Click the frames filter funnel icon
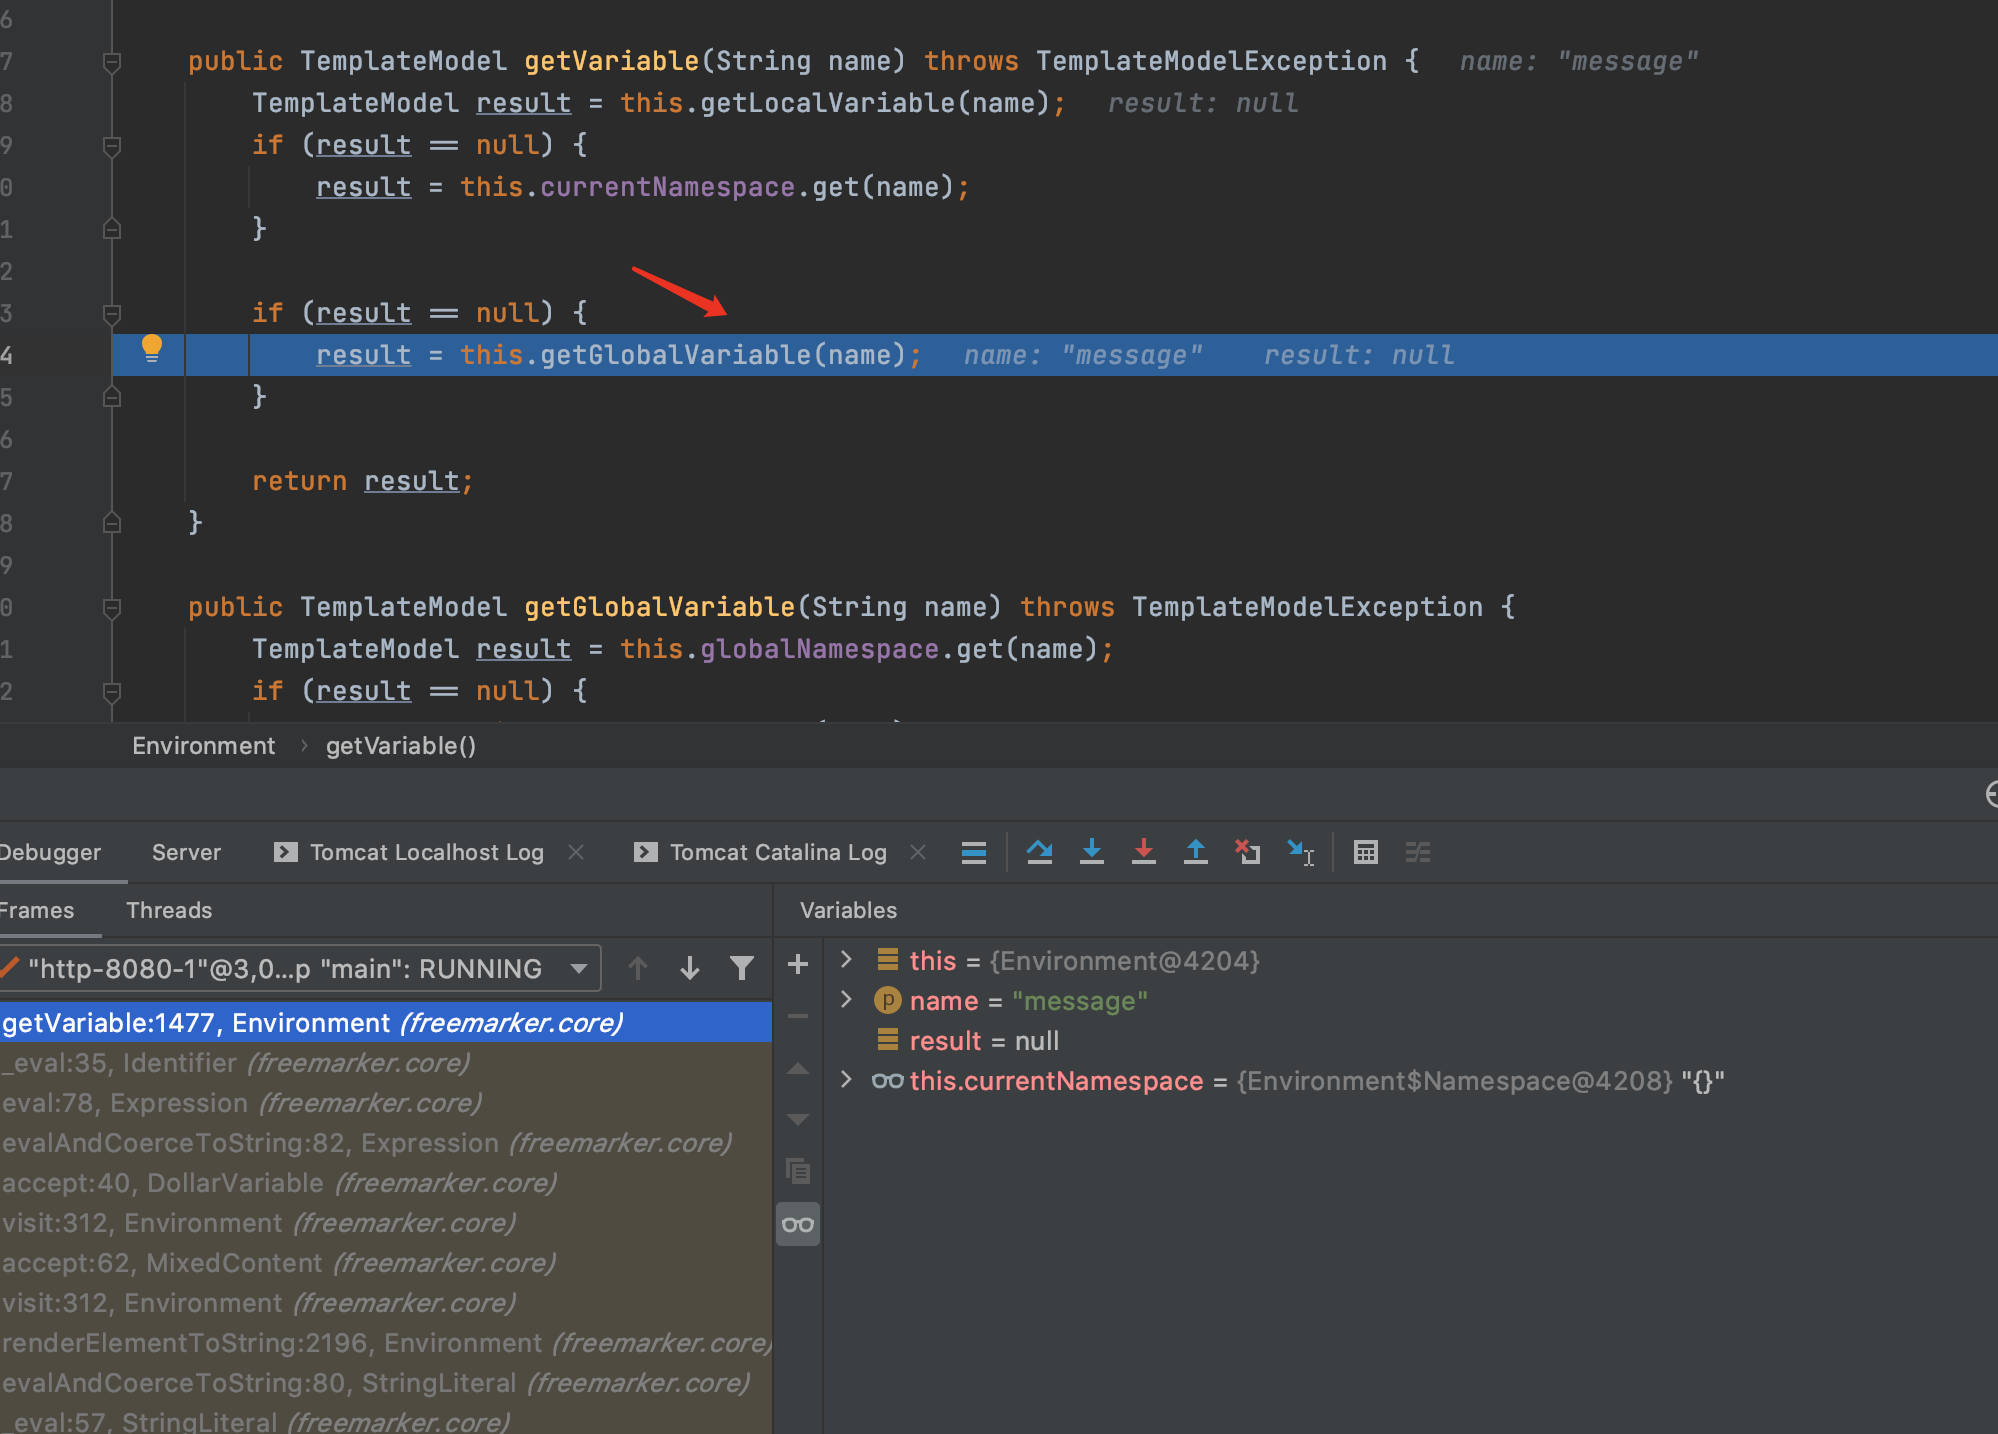Viewport: 1998px width, 1434px height. 742,968
